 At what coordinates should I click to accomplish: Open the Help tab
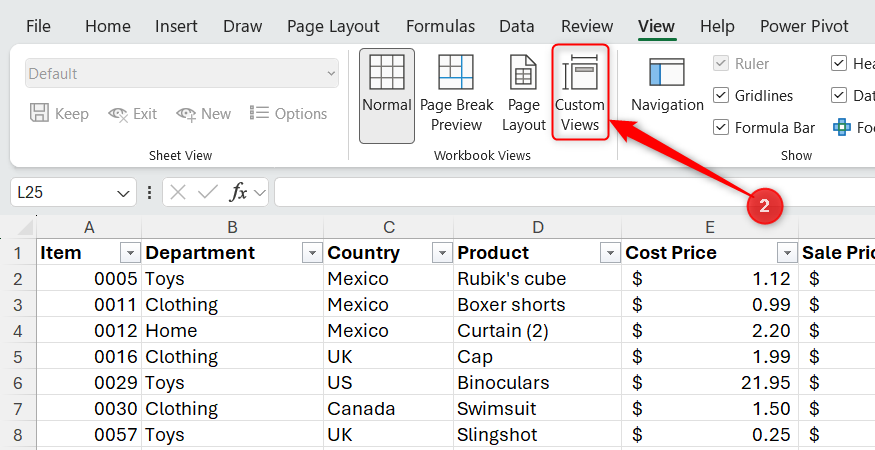click(717, 26)
